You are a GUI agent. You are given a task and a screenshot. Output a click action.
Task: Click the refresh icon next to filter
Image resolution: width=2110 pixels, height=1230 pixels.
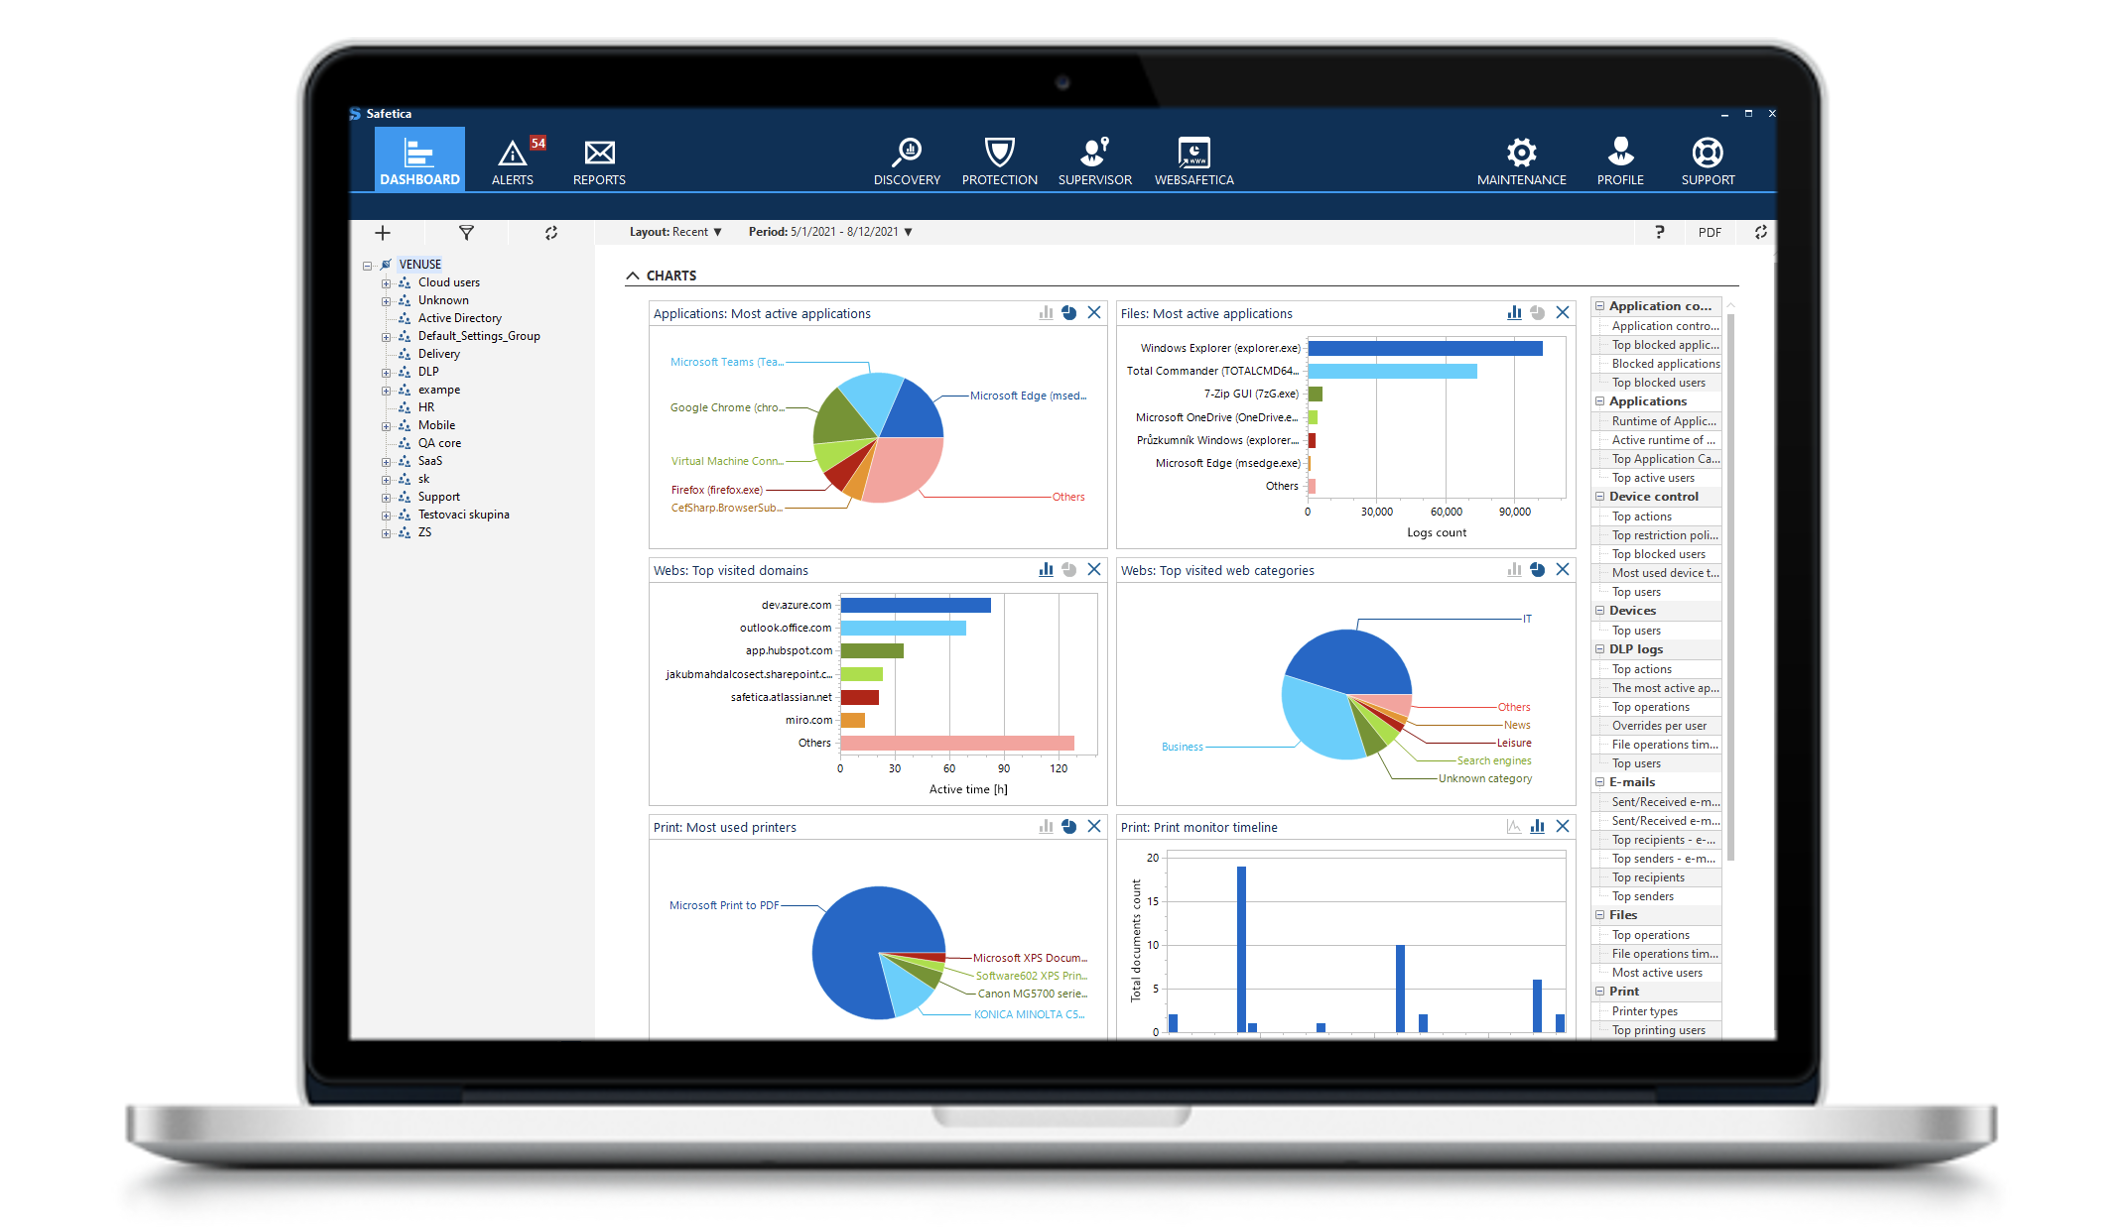[x=549, y=231]
